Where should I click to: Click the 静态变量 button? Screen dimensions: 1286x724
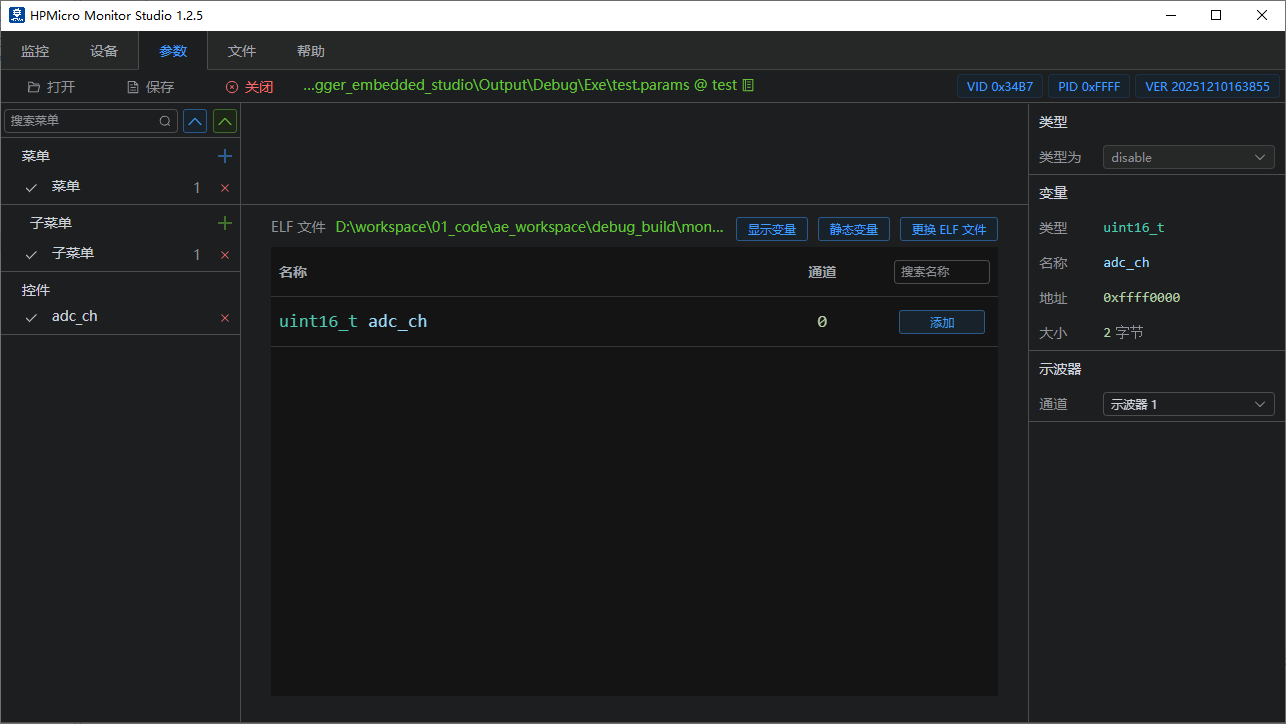(854, 229)
